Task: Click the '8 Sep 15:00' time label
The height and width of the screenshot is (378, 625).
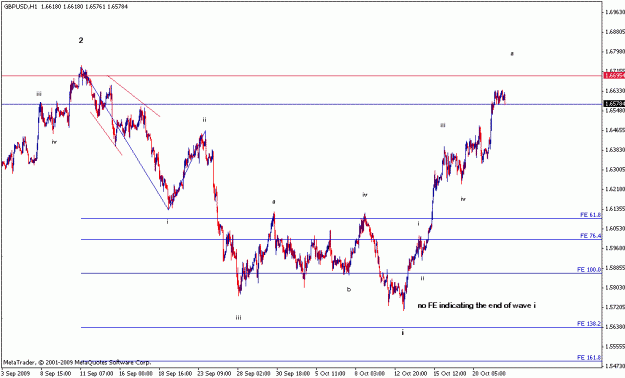Action: click(x=55, y=374)
